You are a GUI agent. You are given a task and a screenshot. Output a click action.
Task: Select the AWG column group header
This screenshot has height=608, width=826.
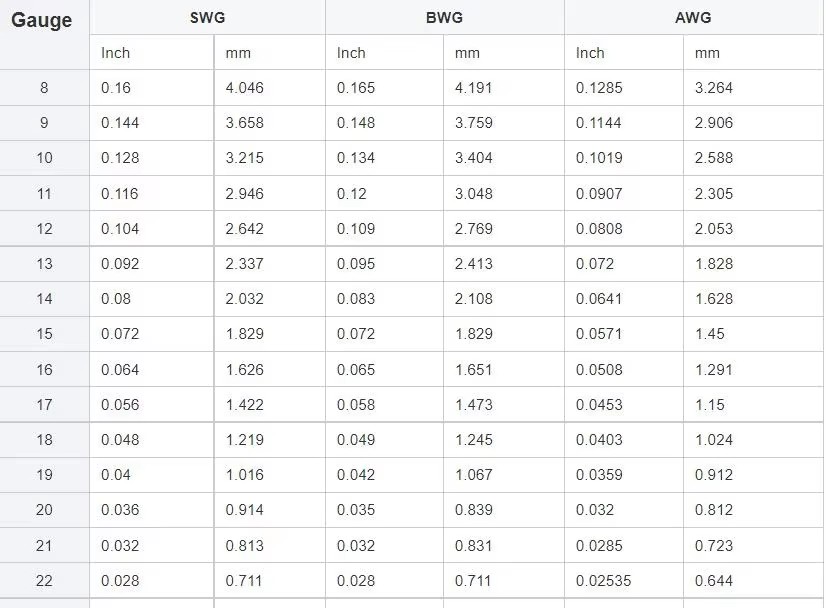click(693, 17)
